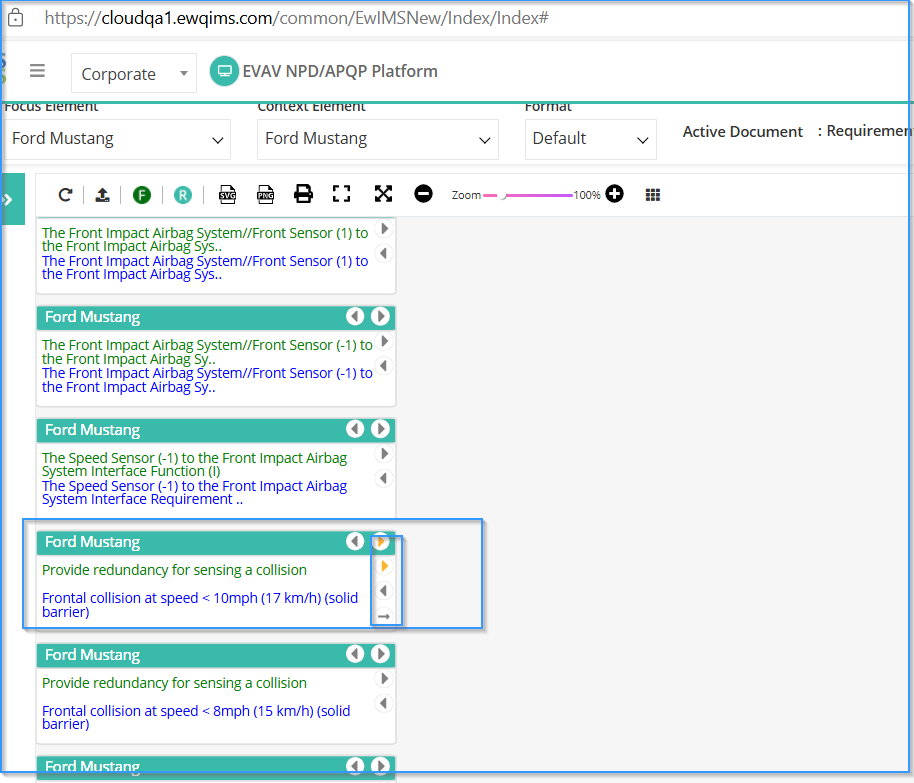Click 'Provide redundancy' text above 8mph requirement
914x783 pixels.
pyautogui.click(x=174, y=683)
